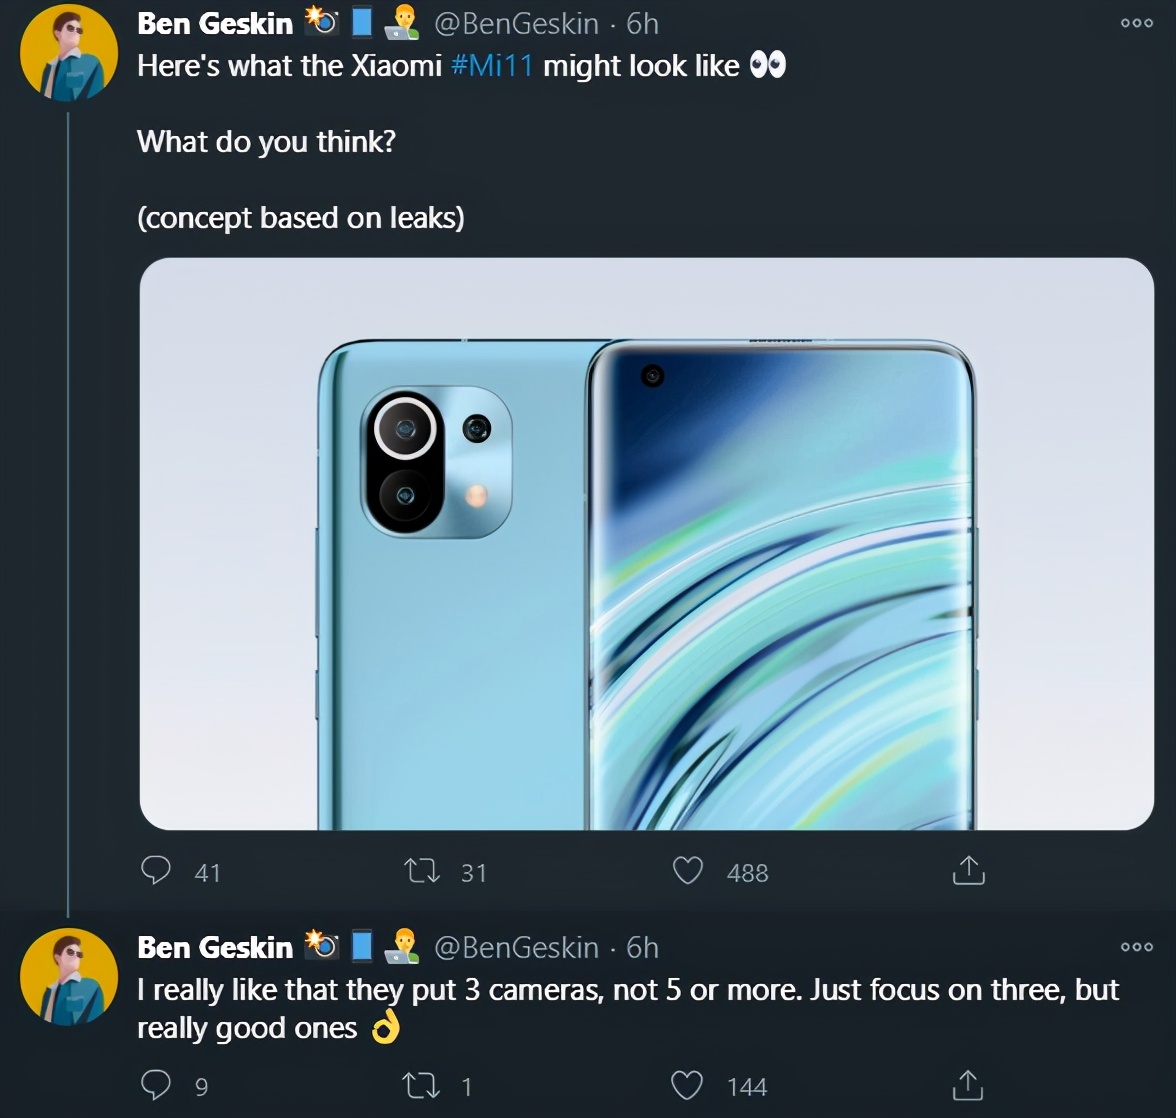Share the Mi11 concept tweet

pos(967,871)
